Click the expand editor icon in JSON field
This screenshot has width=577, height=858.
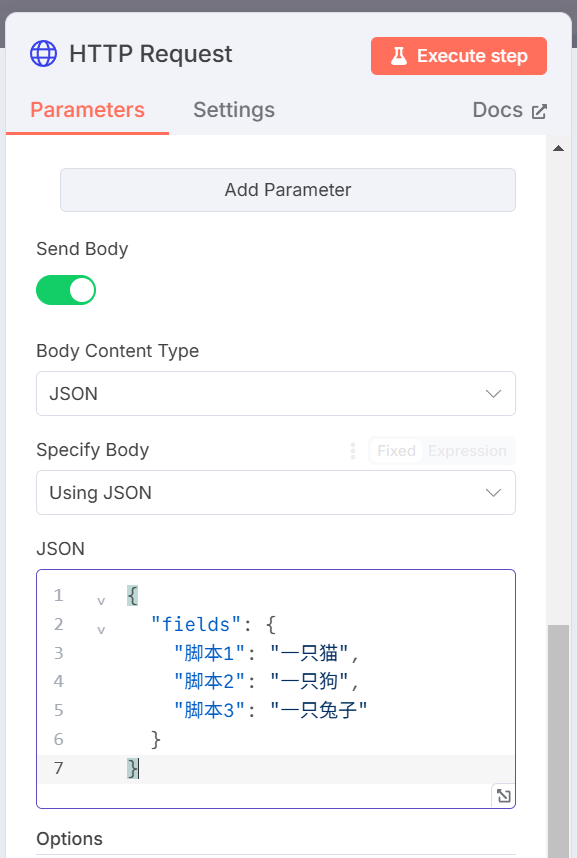[x=503, y=796]
